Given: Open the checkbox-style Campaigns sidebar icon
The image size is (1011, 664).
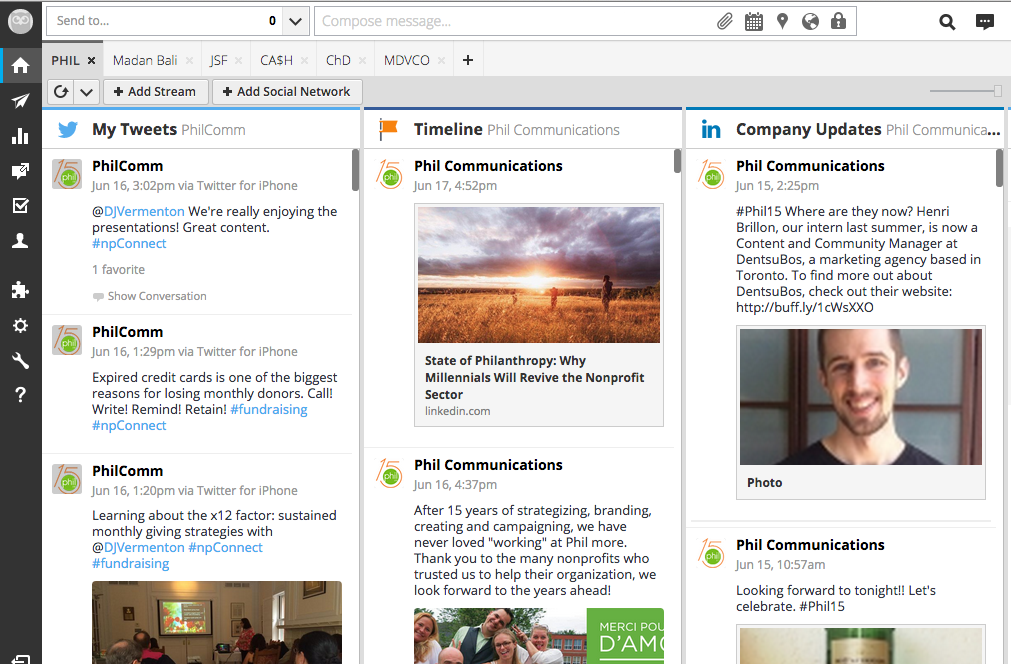Looking at the screenshot, I should (x=20, y=206).
